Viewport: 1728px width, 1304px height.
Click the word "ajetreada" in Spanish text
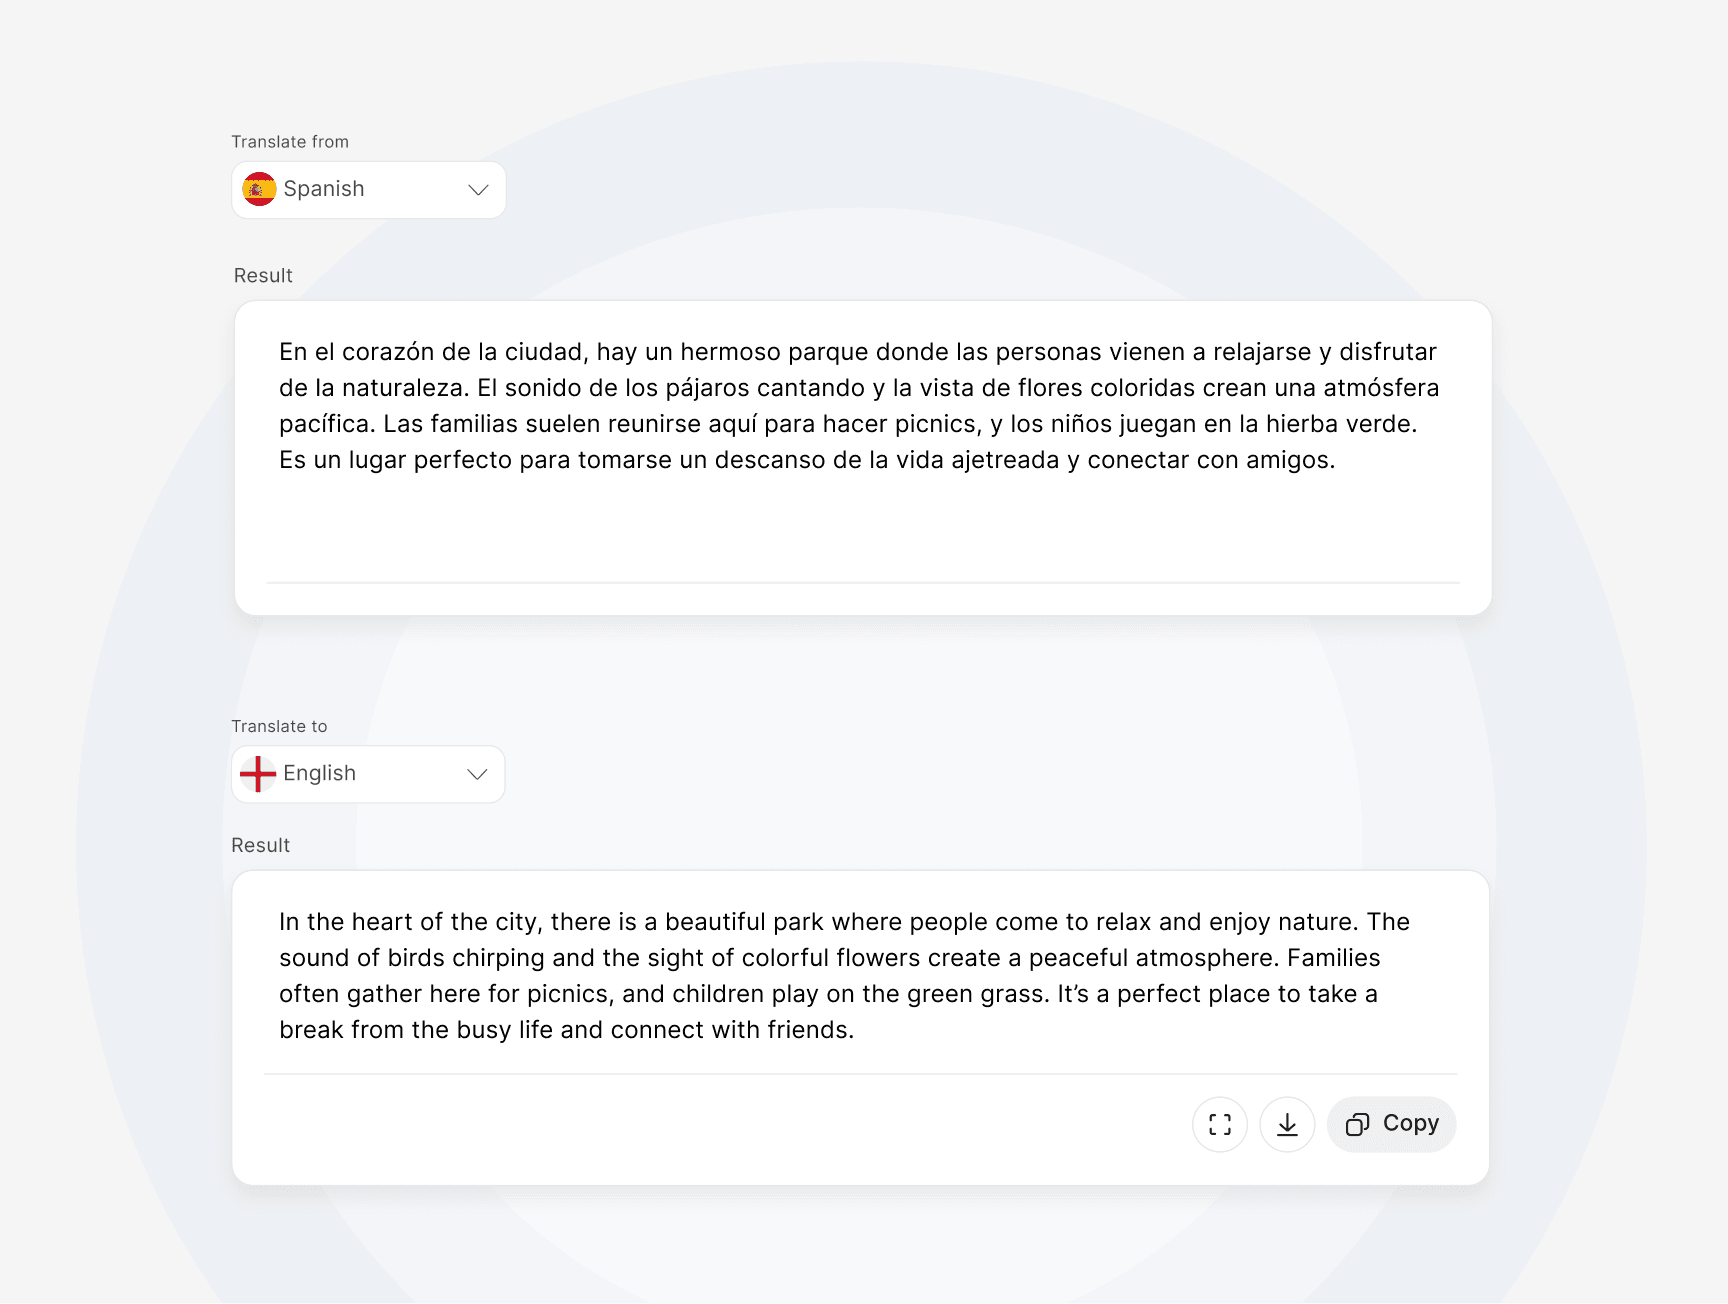(1005, 460)
